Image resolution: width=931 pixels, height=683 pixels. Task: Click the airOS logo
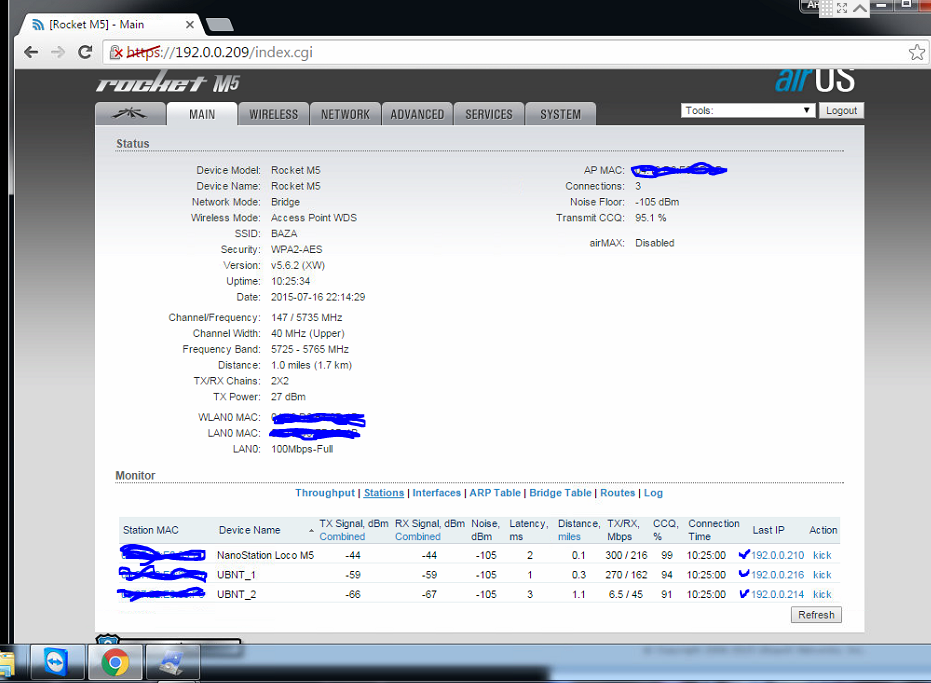pyautogui.click(x=815, y=80)
